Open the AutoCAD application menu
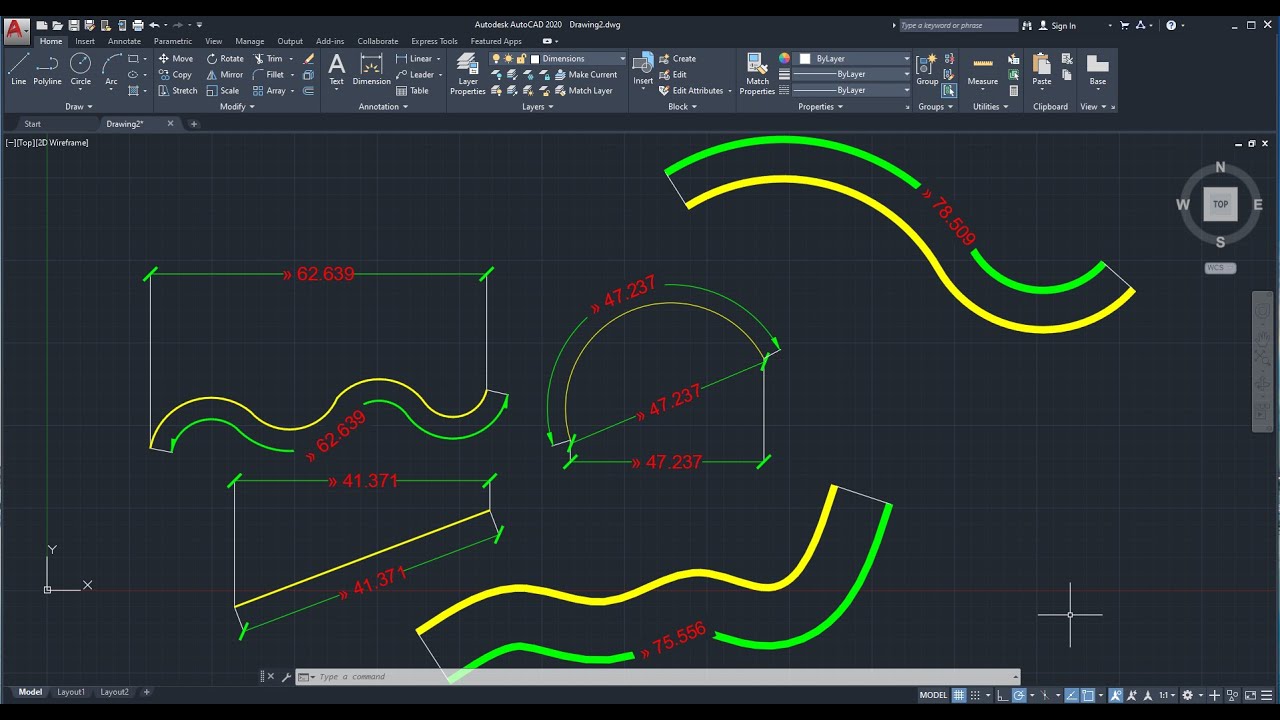 pyautogui.click(x=16, y=29)
